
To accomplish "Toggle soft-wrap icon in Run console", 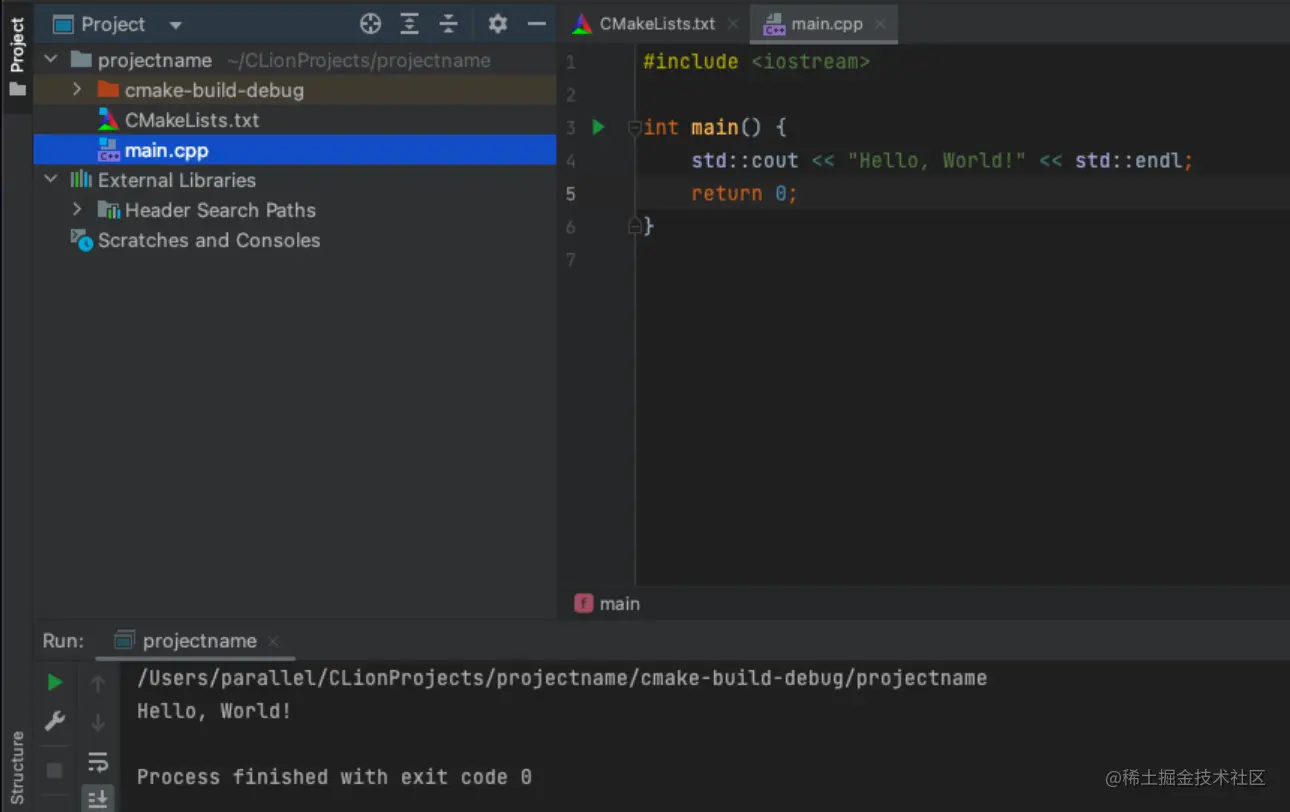I will [98, 762].
